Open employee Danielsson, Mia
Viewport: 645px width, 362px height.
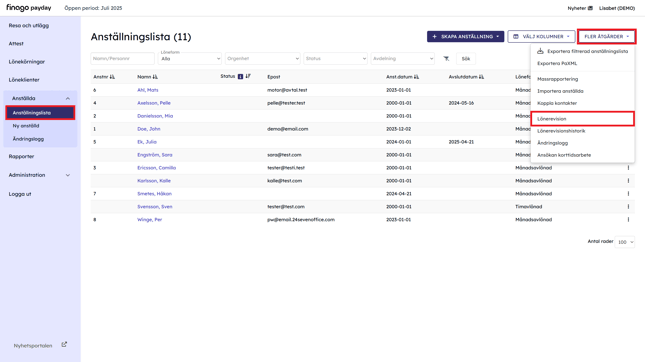155,116
